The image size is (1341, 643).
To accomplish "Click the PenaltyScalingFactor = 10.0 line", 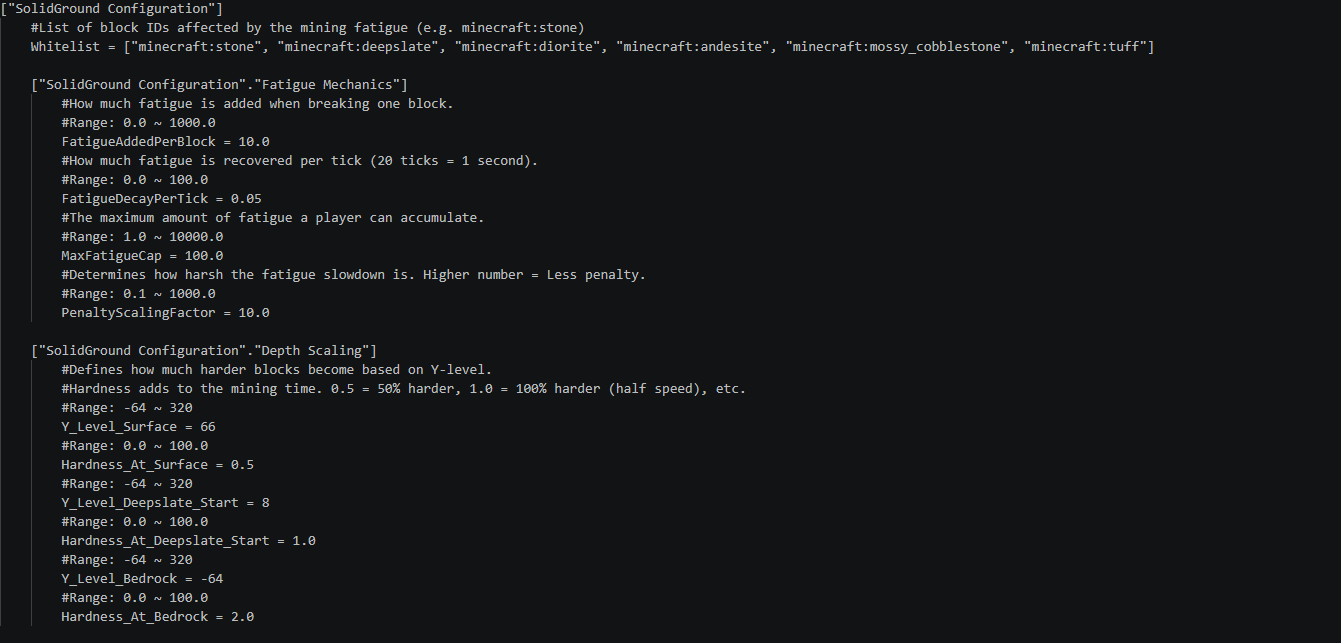I will pyautogui.click(x=165, y=313).
